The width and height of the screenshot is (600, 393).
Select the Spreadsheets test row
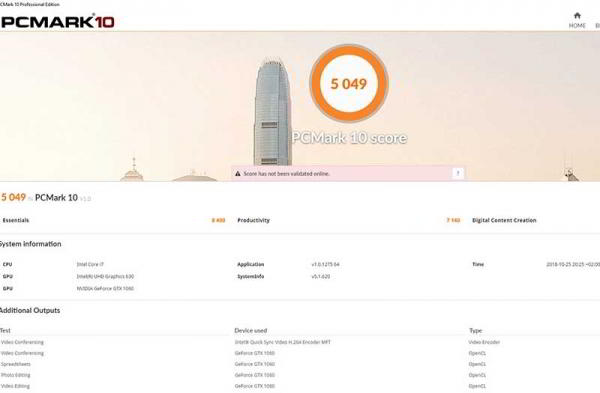click(x=16, y=364)
